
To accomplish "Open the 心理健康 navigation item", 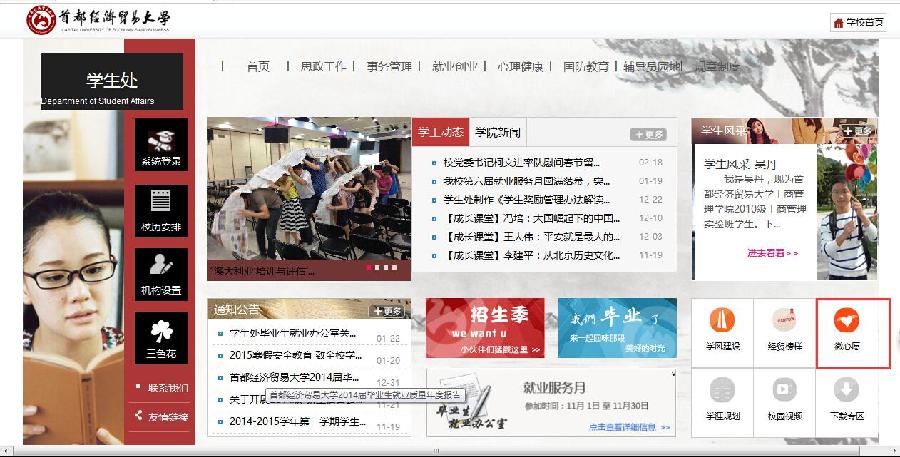I will point(520,67).
